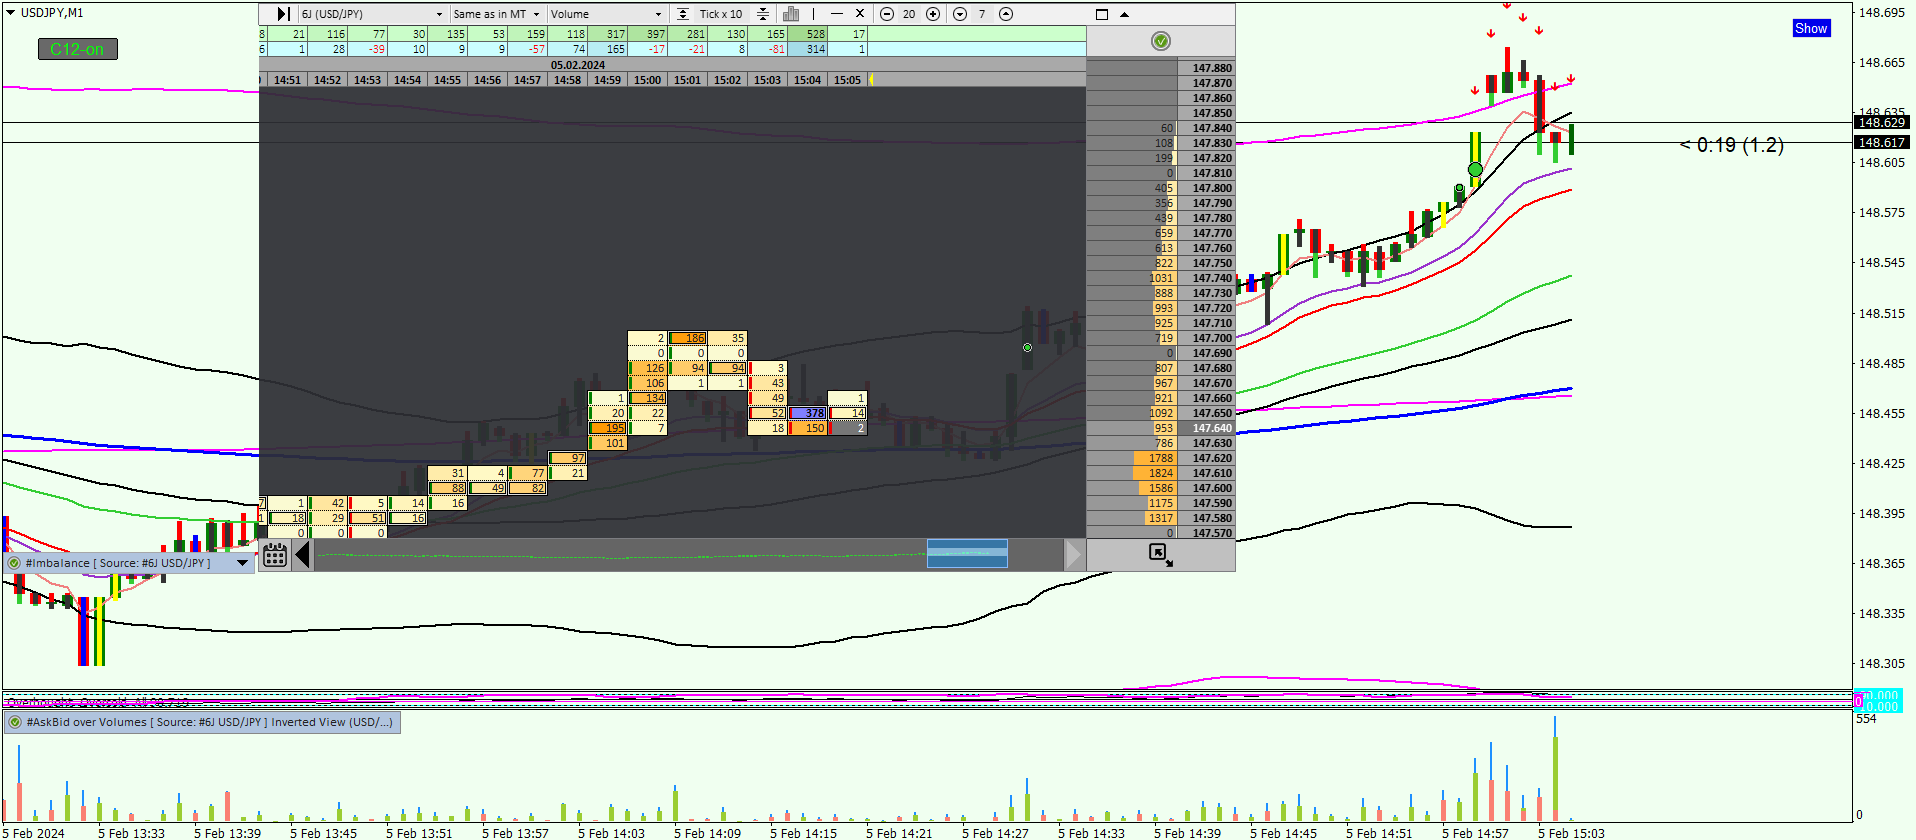Click the expand tick scale icon
Image resolution: width=1916 pixels, height=840 pixels.
click(683, 14)
